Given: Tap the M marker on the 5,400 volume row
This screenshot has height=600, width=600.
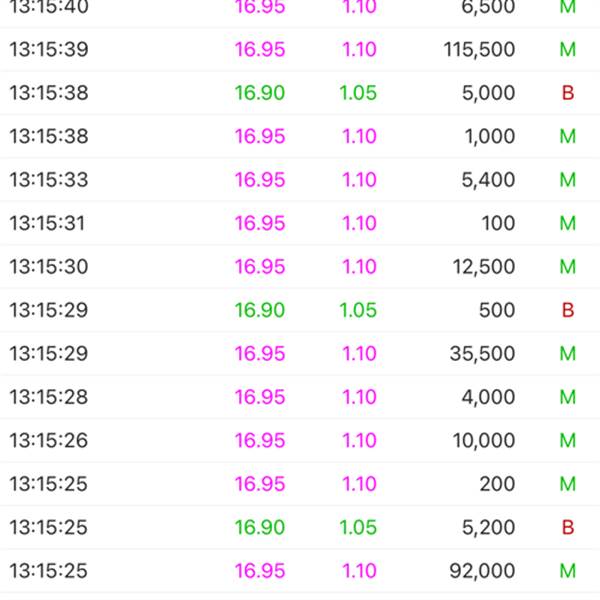Looking at the screenshot, I should coord(568,180).
